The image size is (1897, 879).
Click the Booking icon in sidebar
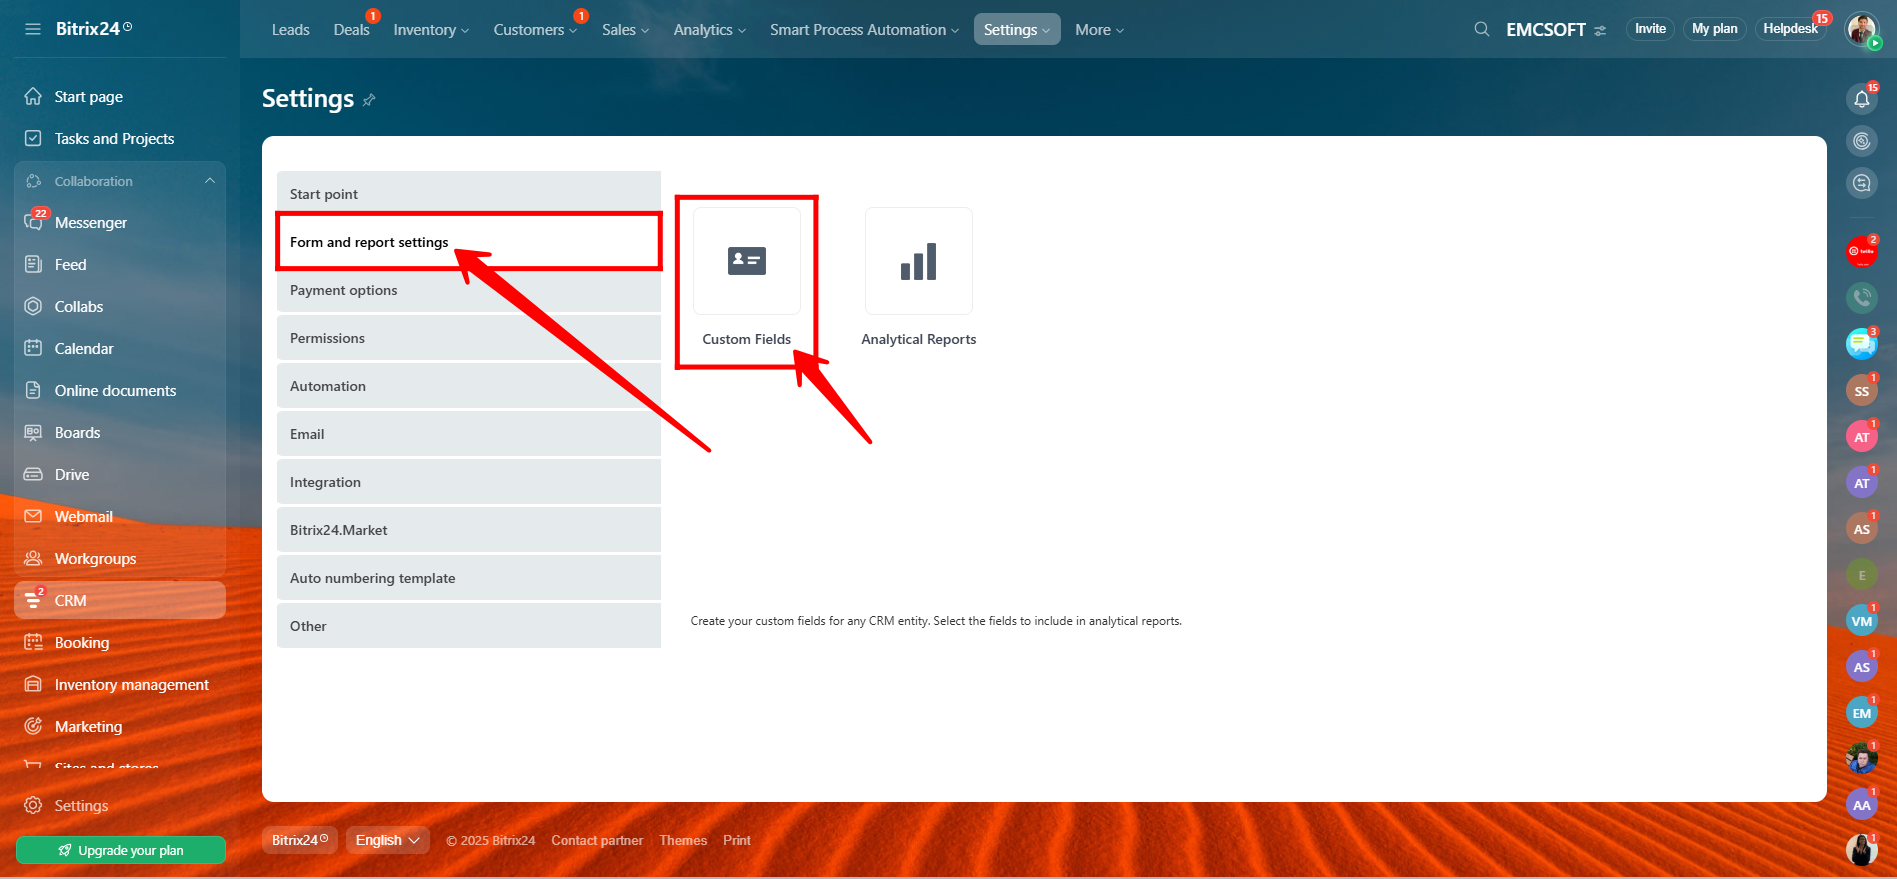[x=33, y=642]
